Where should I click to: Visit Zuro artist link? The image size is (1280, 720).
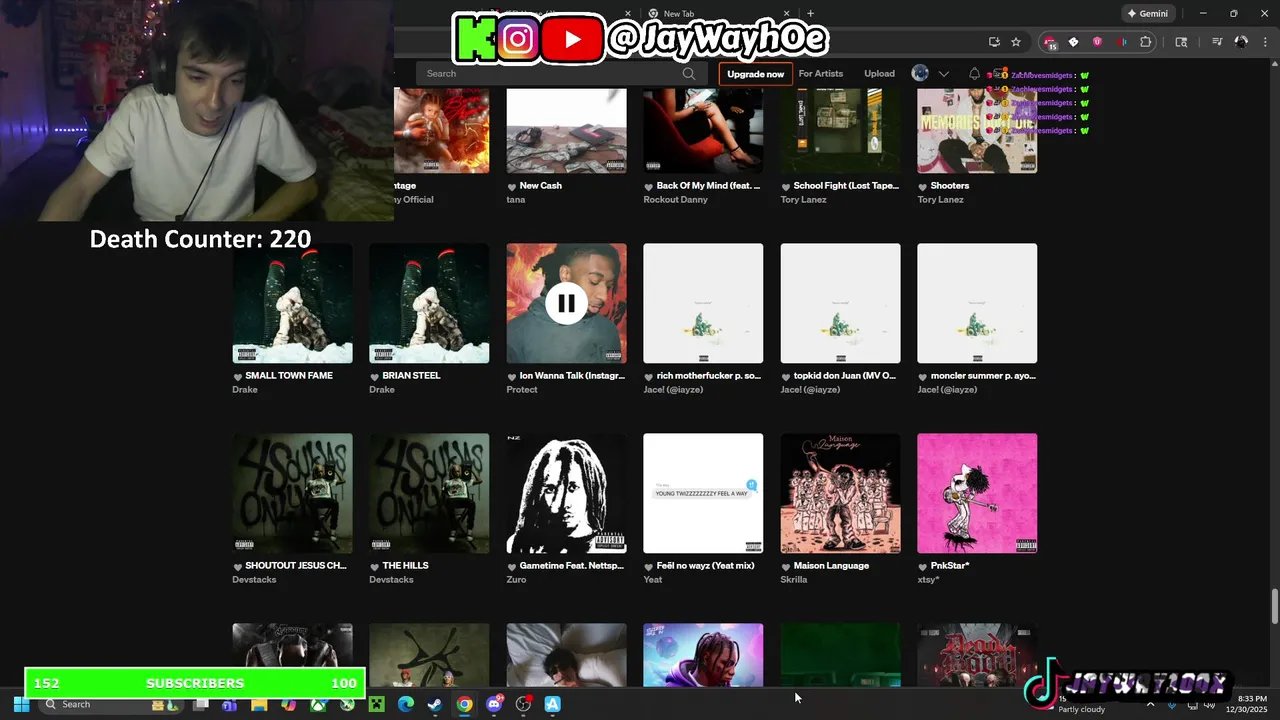516,579
